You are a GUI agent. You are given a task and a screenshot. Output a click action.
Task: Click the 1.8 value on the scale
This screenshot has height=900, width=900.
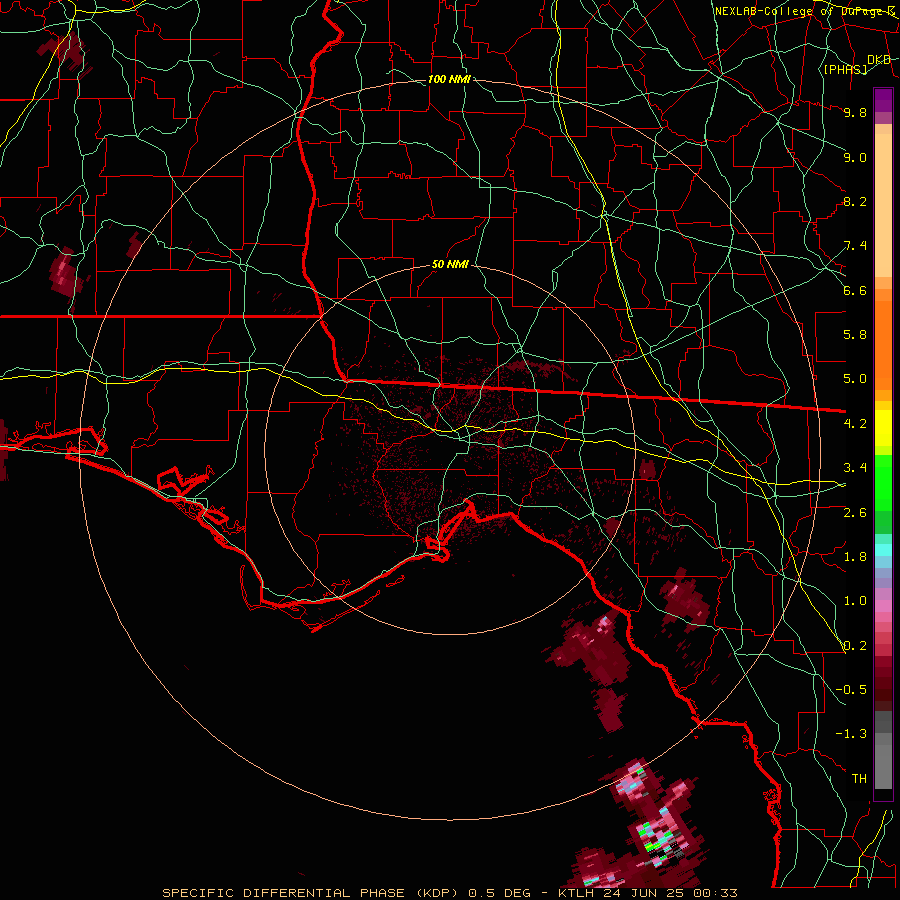click(855, 557)
